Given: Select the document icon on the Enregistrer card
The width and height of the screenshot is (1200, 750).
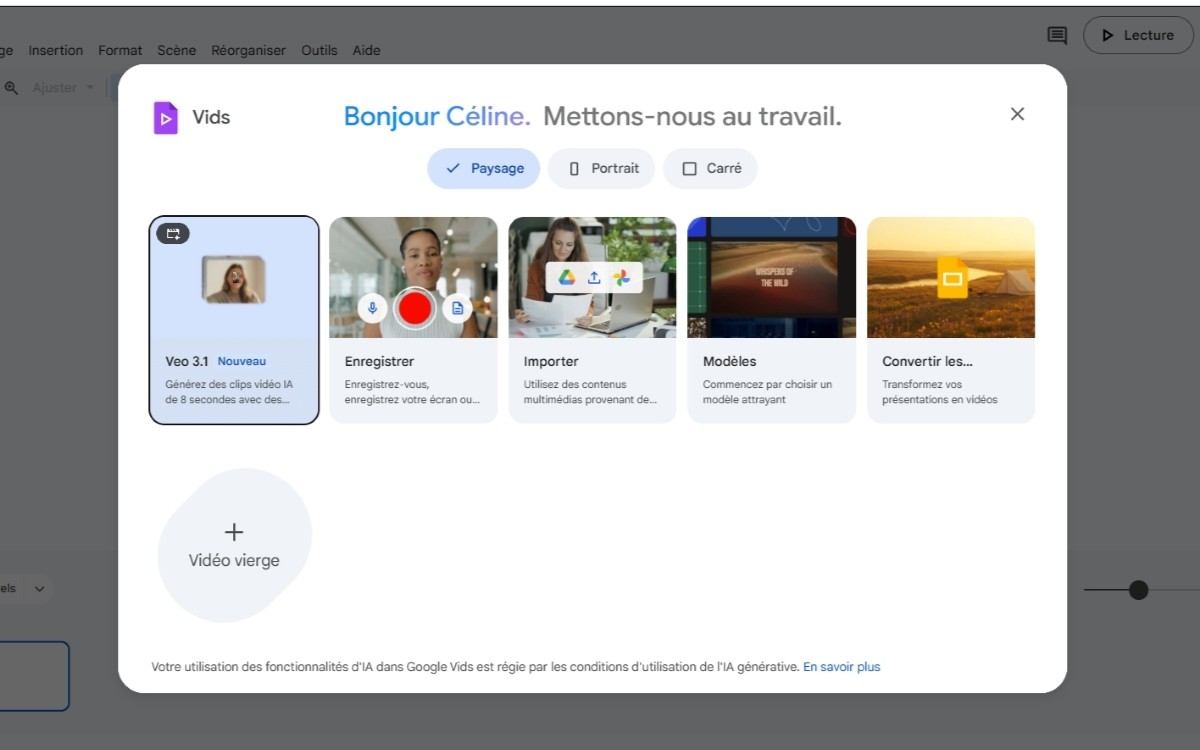Looking at the screenshot, I should pyautogui.click(x=458, y=309).
